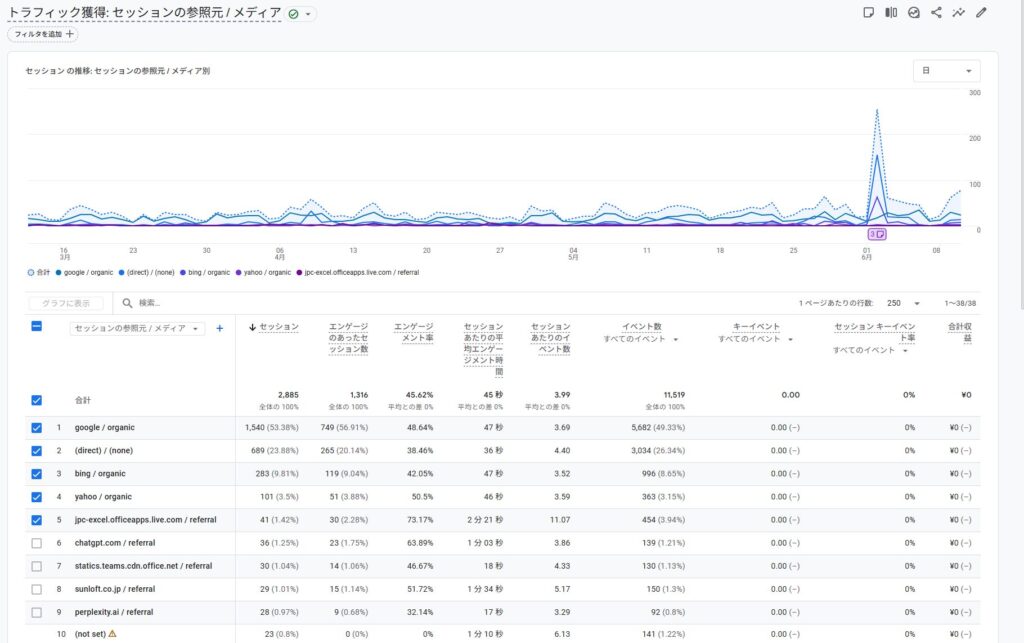This screenshot has height=643, width=1024.
Task: Click the pagination text 1〜38/38
Action: pyautogui.click(x=960, y=303)
